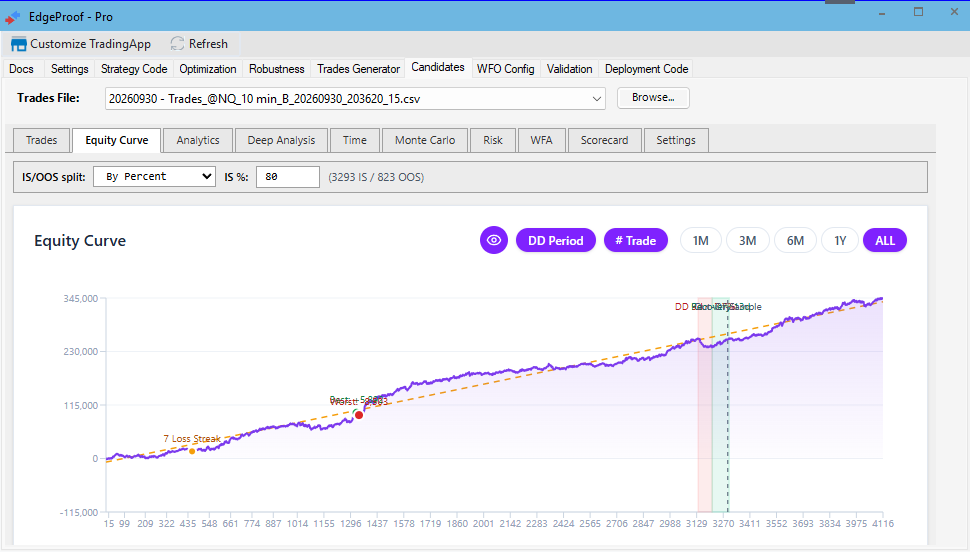This screenshot has width=970, height=552.
Task: Click the Refresh toolbar label
Action: pos(208,44)
